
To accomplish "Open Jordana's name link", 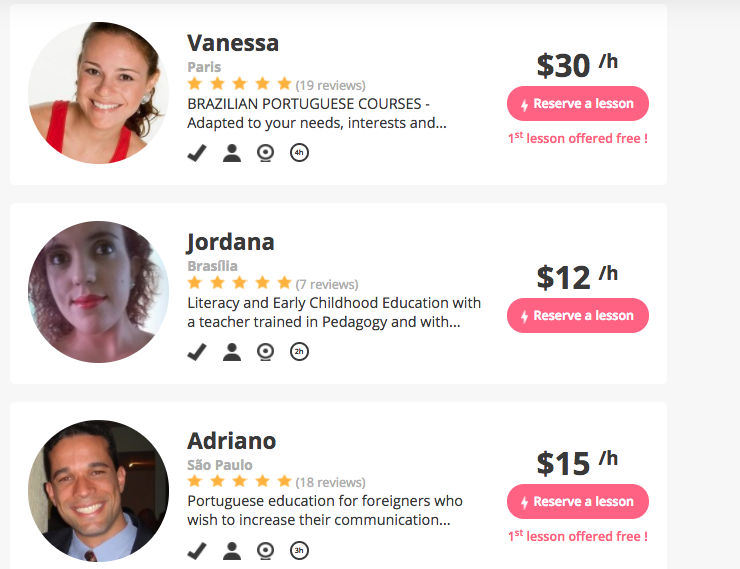I will click(231, 242).
